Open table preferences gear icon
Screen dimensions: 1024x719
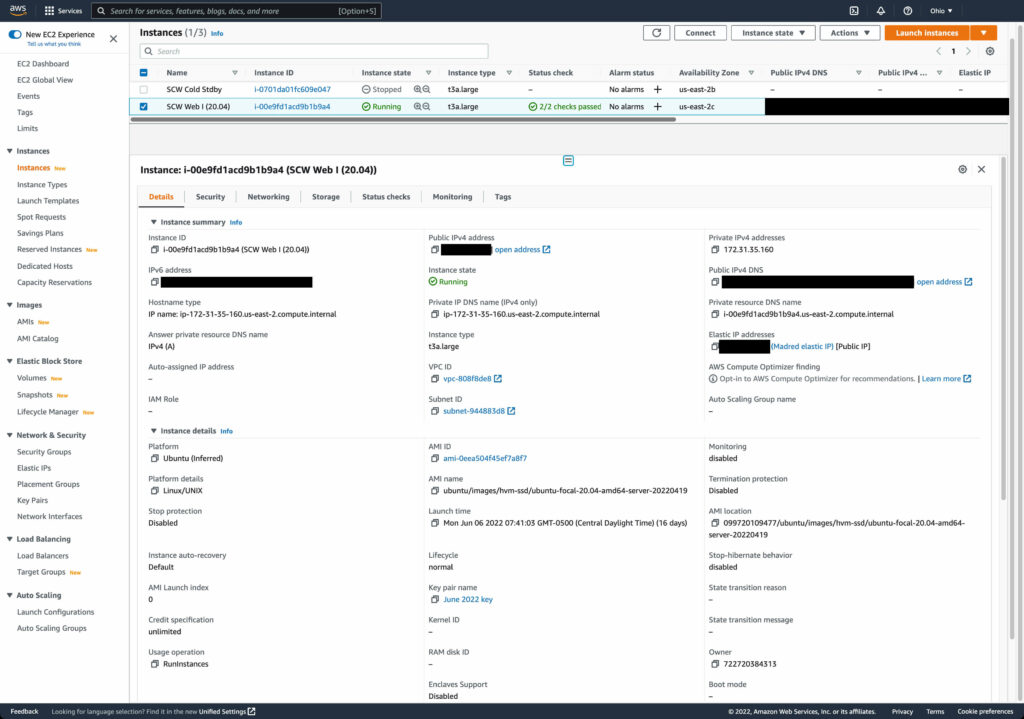(x=990, y=51)
